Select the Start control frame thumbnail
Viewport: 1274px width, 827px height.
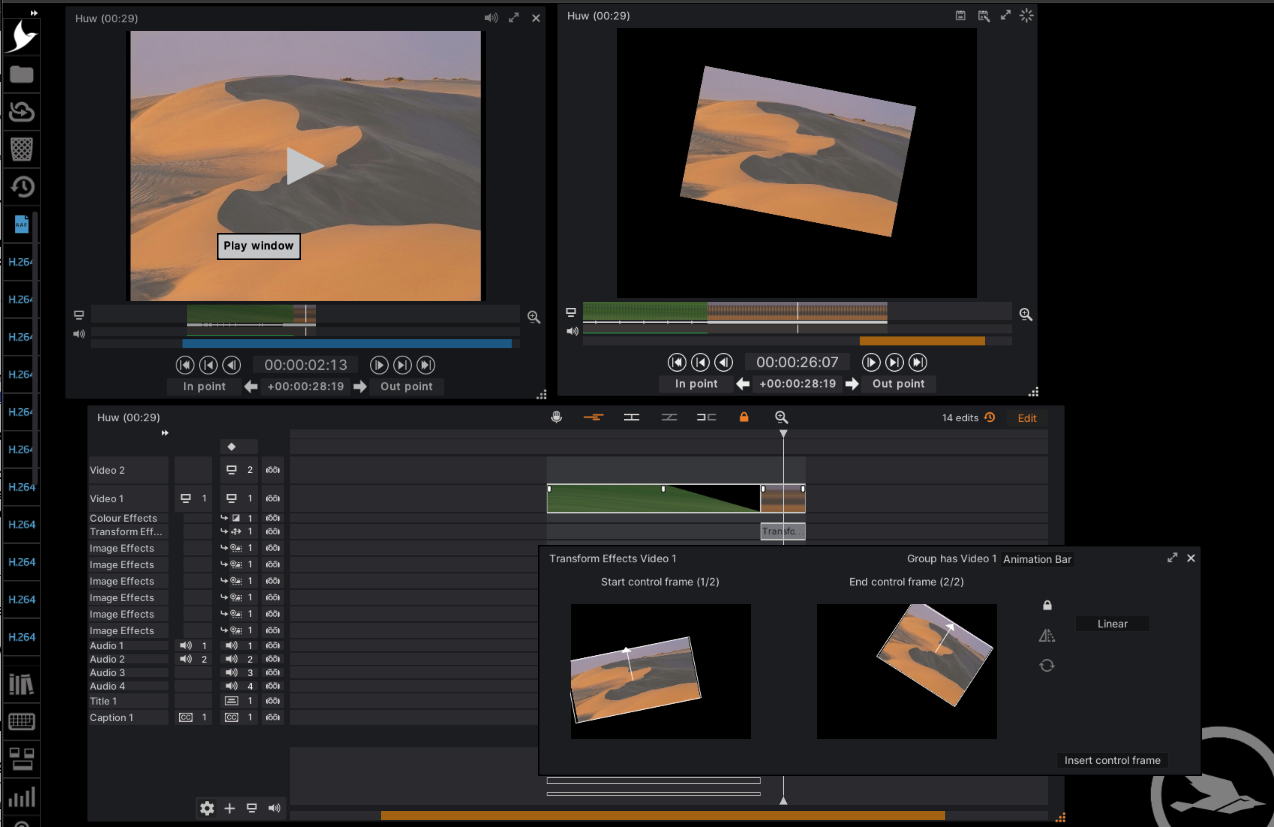(660, 671)
